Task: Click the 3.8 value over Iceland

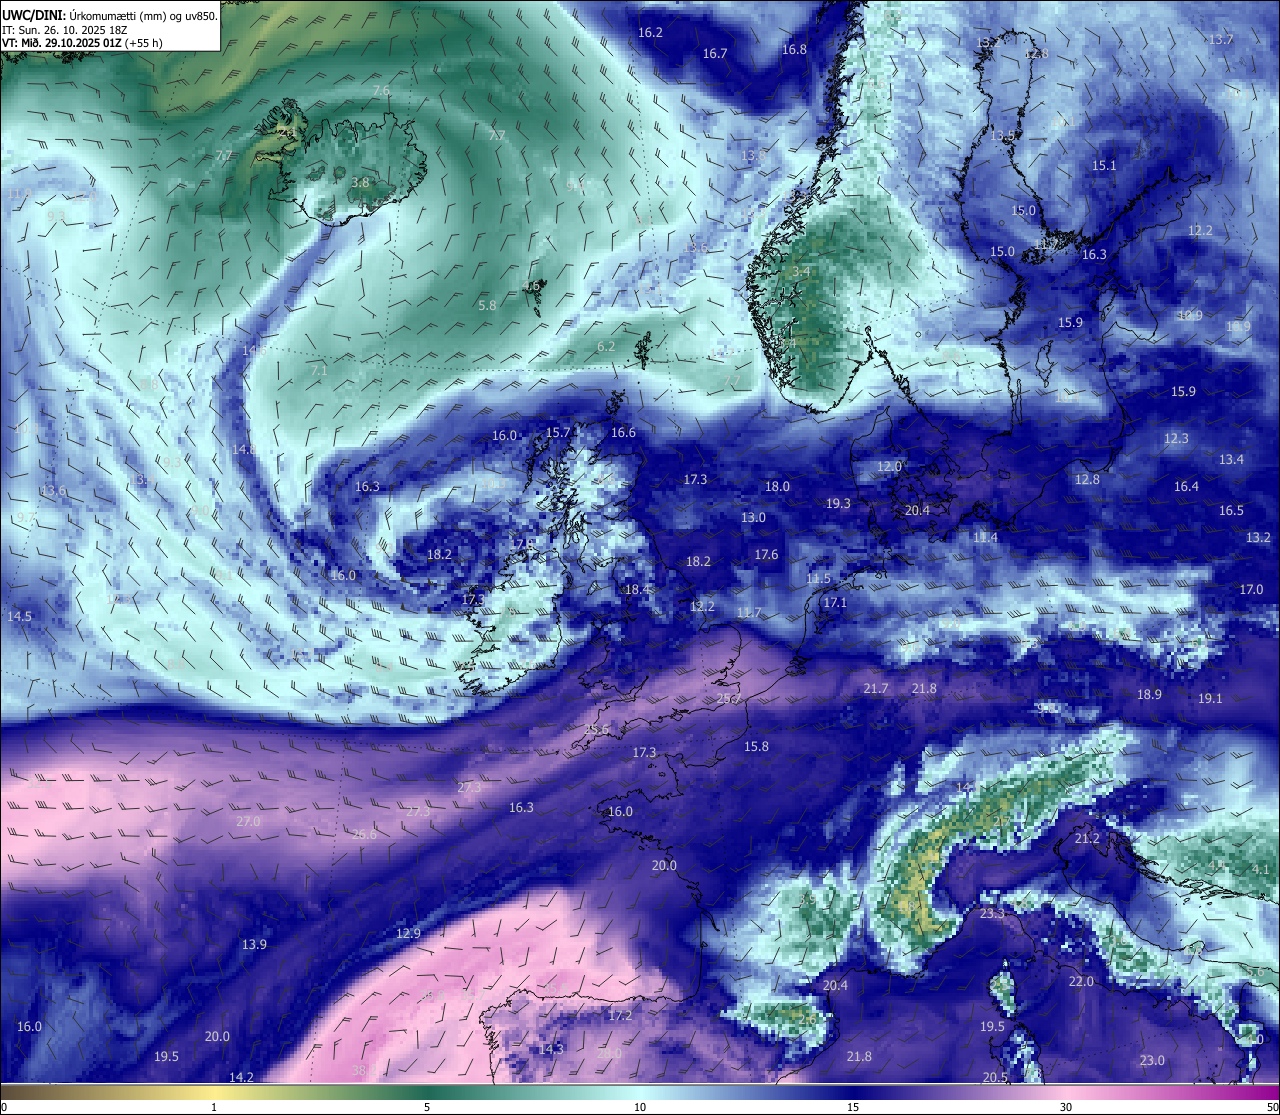Action: (x=361, y=183)
